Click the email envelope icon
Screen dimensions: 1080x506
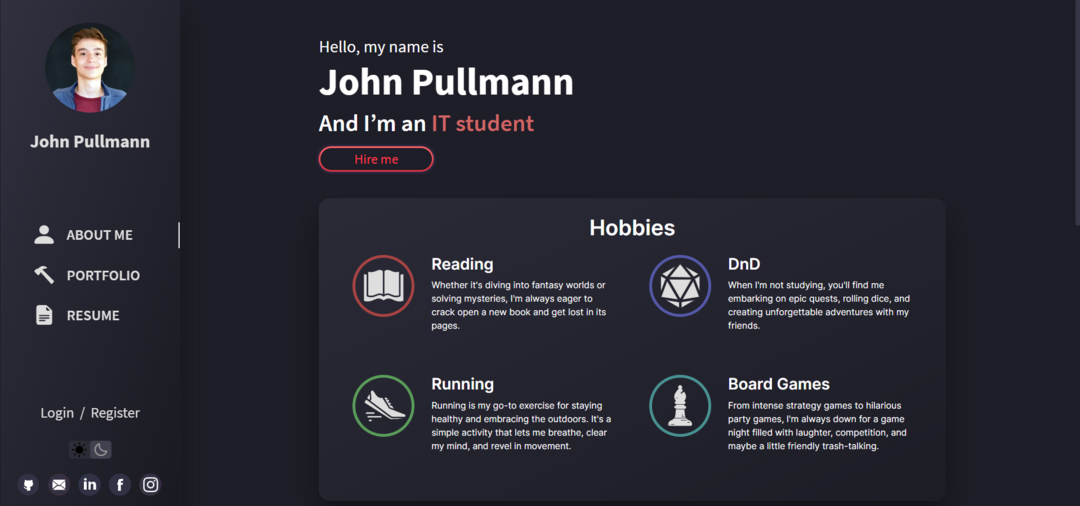59,485
